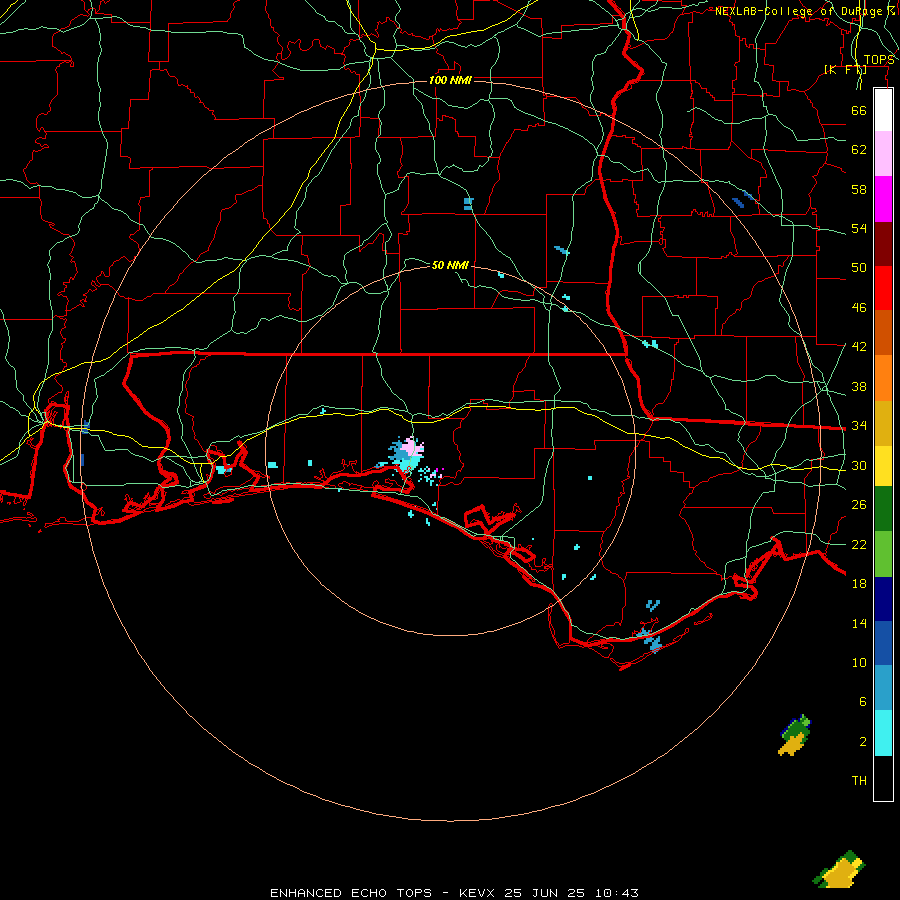
Task: Click the '54' legend value
Action: pyautogui.click(x=859, y=228)
